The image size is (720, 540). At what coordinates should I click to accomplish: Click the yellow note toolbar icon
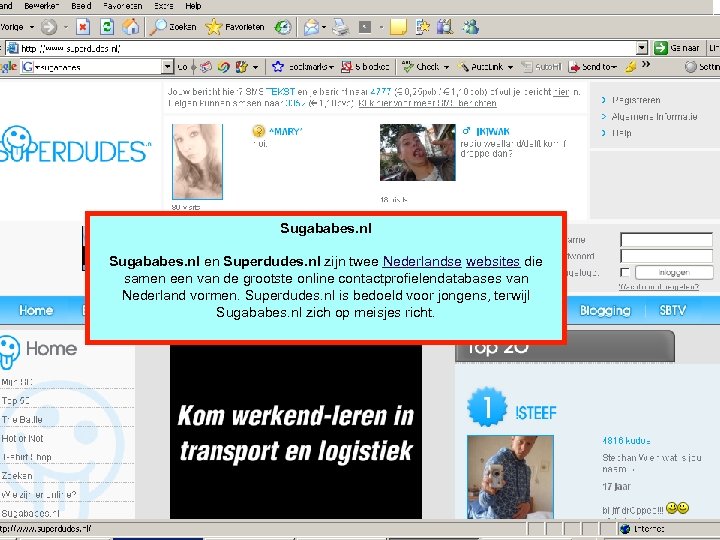pyautogui.click(x=398, y=27)
